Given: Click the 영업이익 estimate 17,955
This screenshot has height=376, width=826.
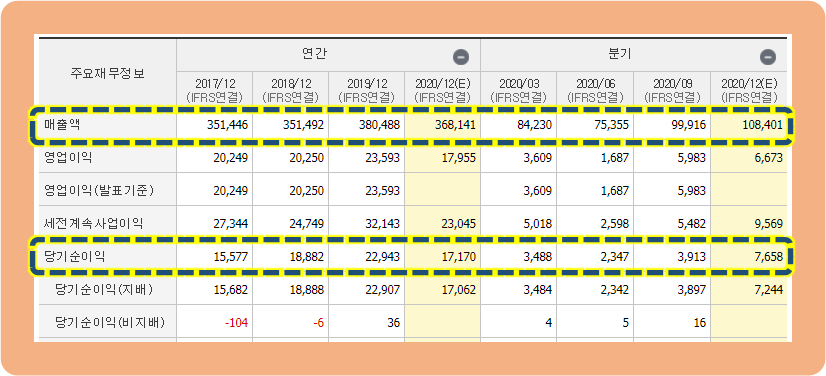Looking at the screenshot, I should pos(458,158).
